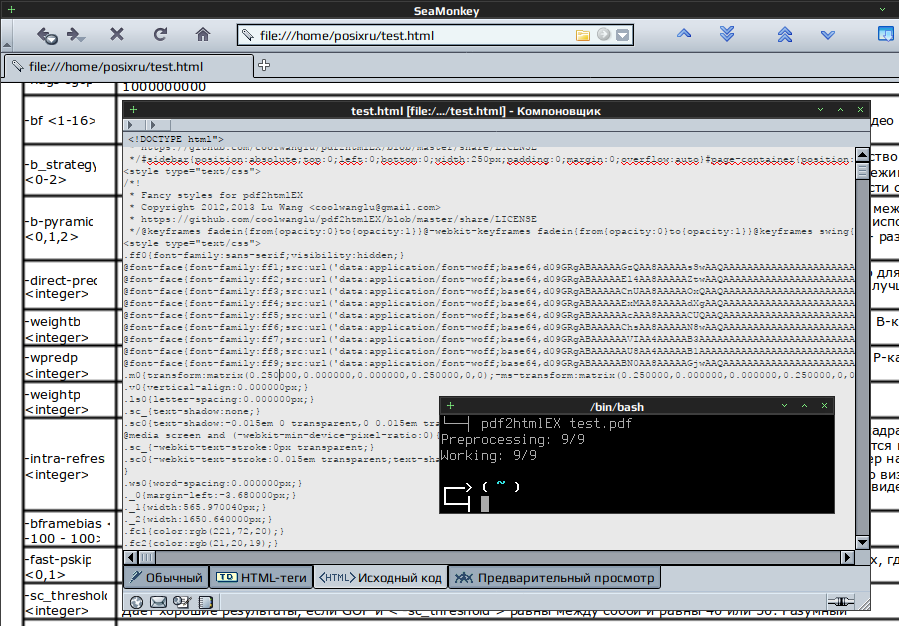Open Navigator via globe icon in Composer status bar
The width and height of the screenshot is (899, 626).
coord(136,602)
